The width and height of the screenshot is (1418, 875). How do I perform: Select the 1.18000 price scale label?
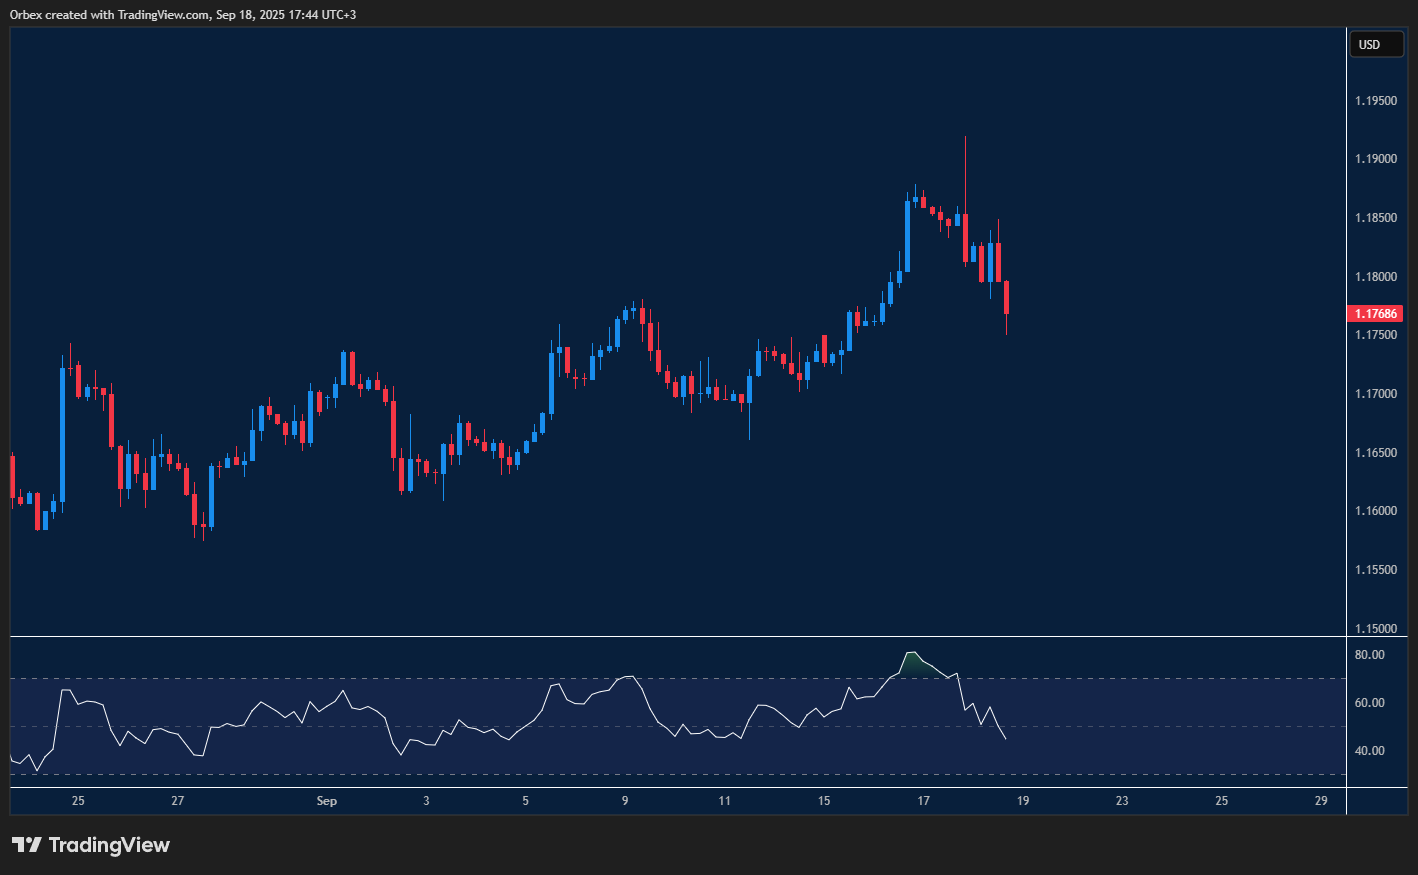pyautogui.click(x=1375, y=277)
